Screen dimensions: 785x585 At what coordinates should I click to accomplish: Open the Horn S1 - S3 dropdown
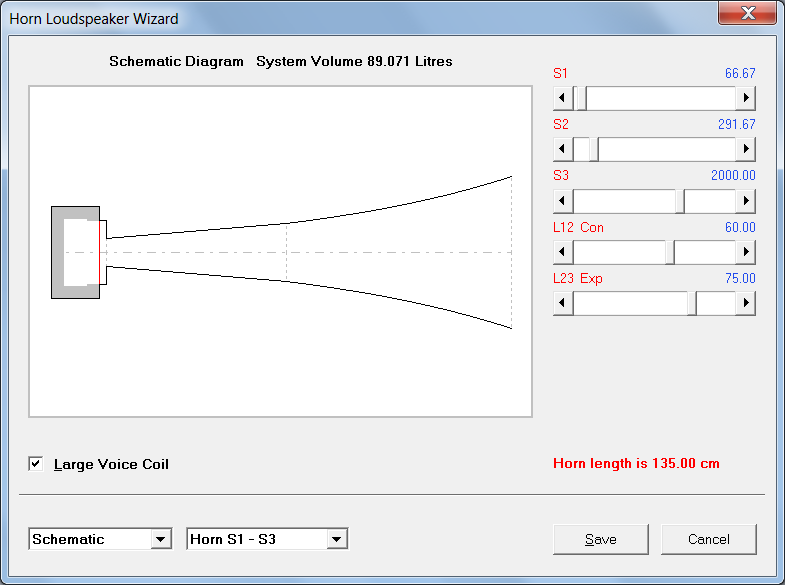[x=336, y=539]
